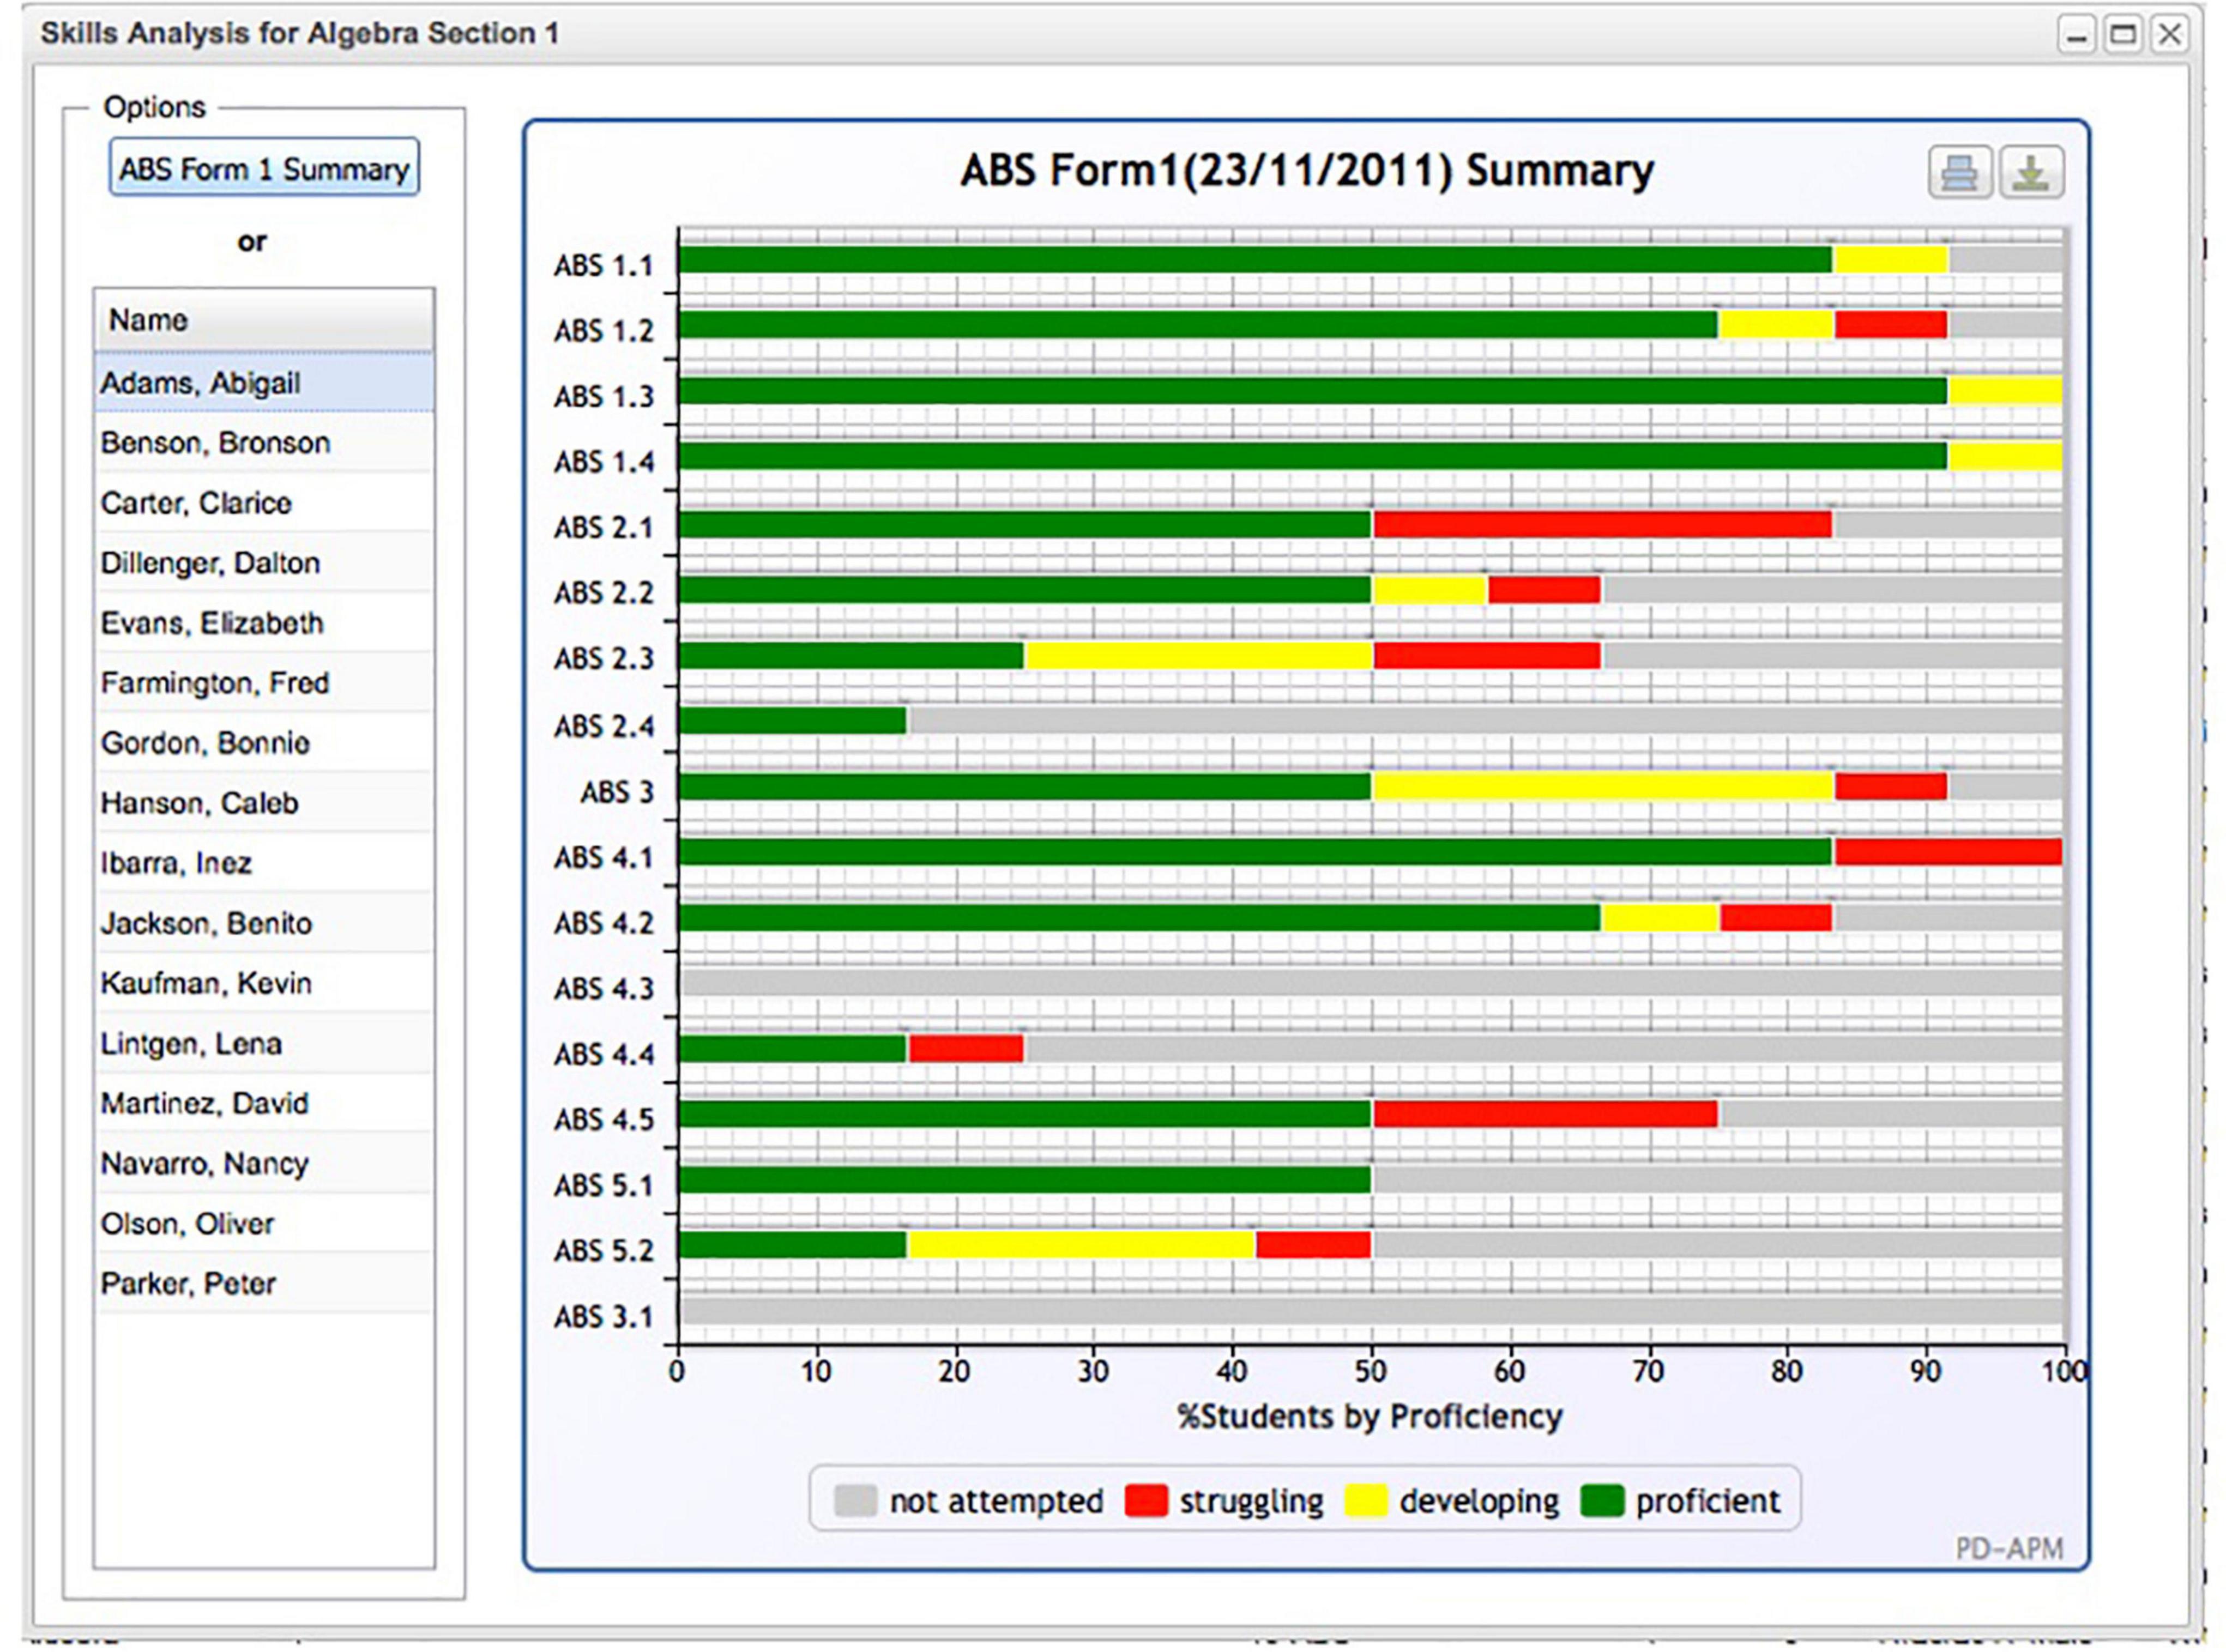Select student Martinez, David

pos(264,1103)
